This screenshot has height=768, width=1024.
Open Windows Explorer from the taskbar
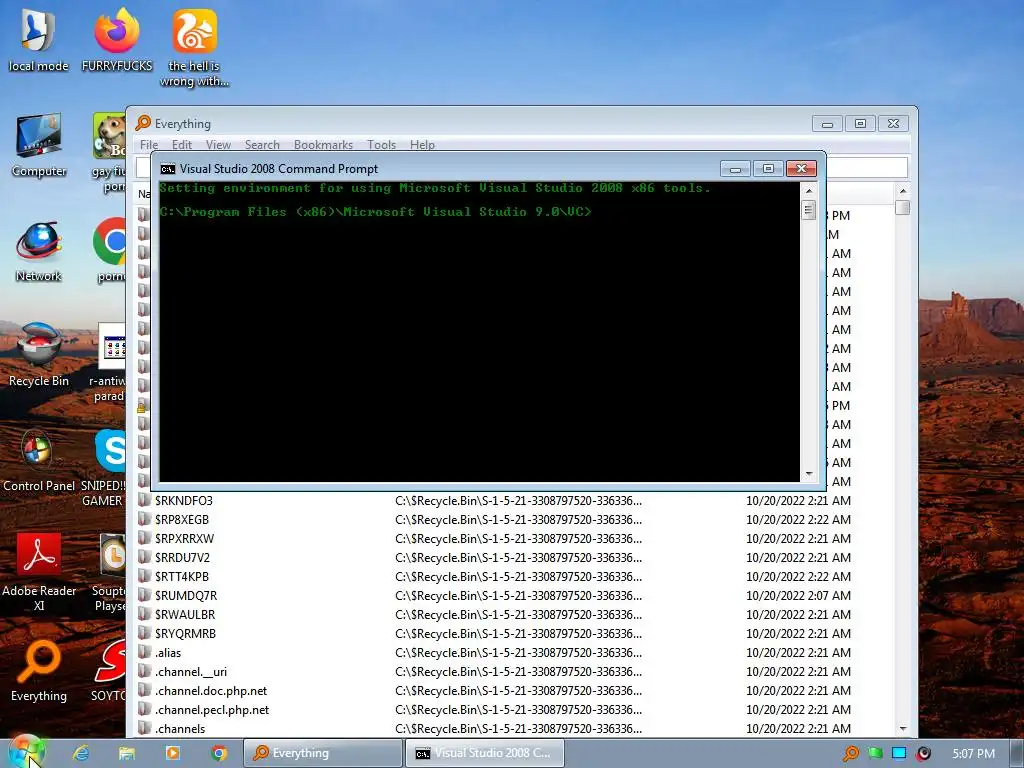[127, 753]
